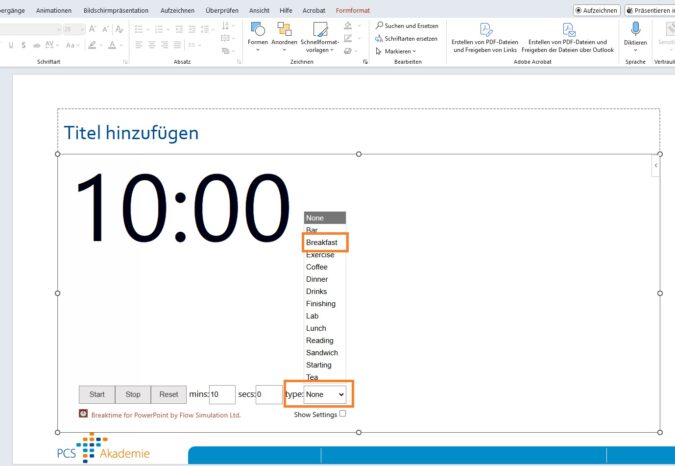675x466 pixels.
Task: Click the Stop timer button
Action: [133, 394]
